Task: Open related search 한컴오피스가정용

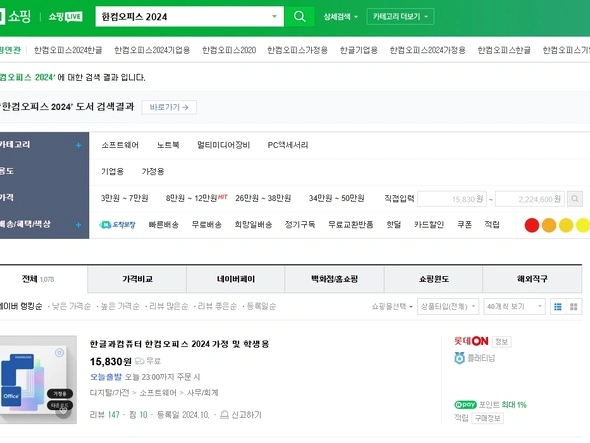Action: coord(297,50)
